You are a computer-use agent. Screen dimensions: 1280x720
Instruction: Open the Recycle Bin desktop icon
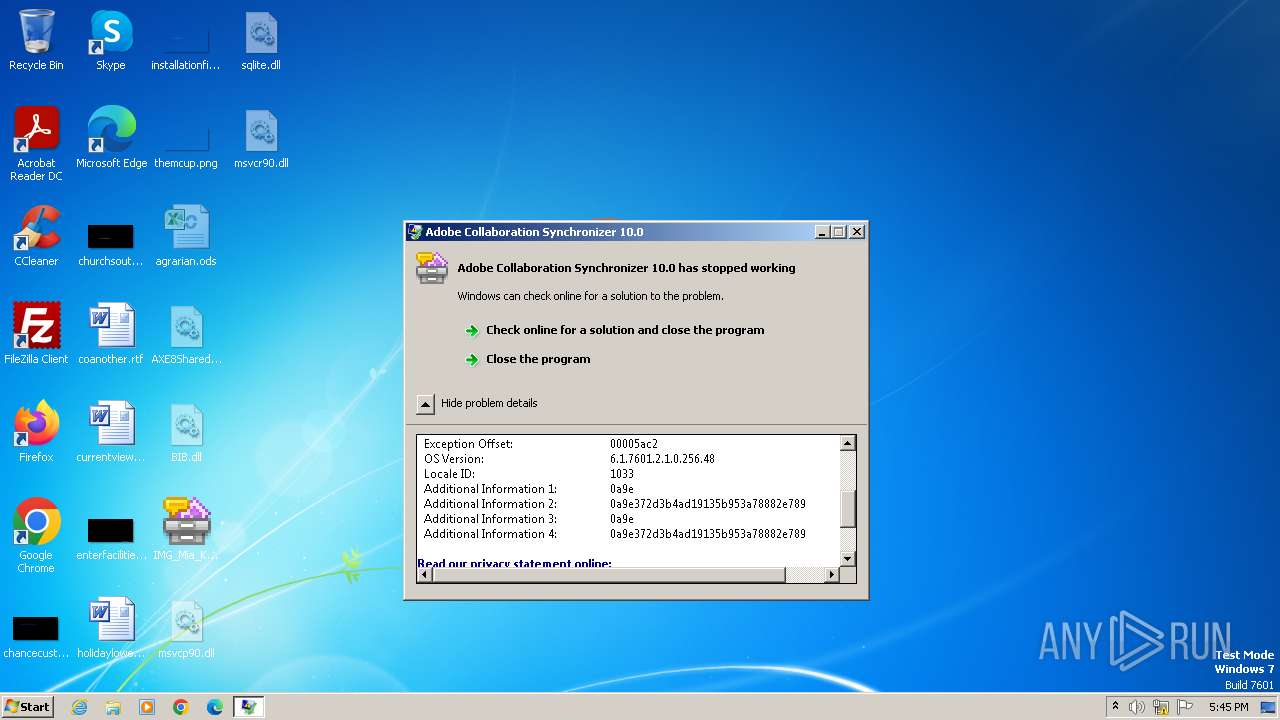(x=36, y=40)
